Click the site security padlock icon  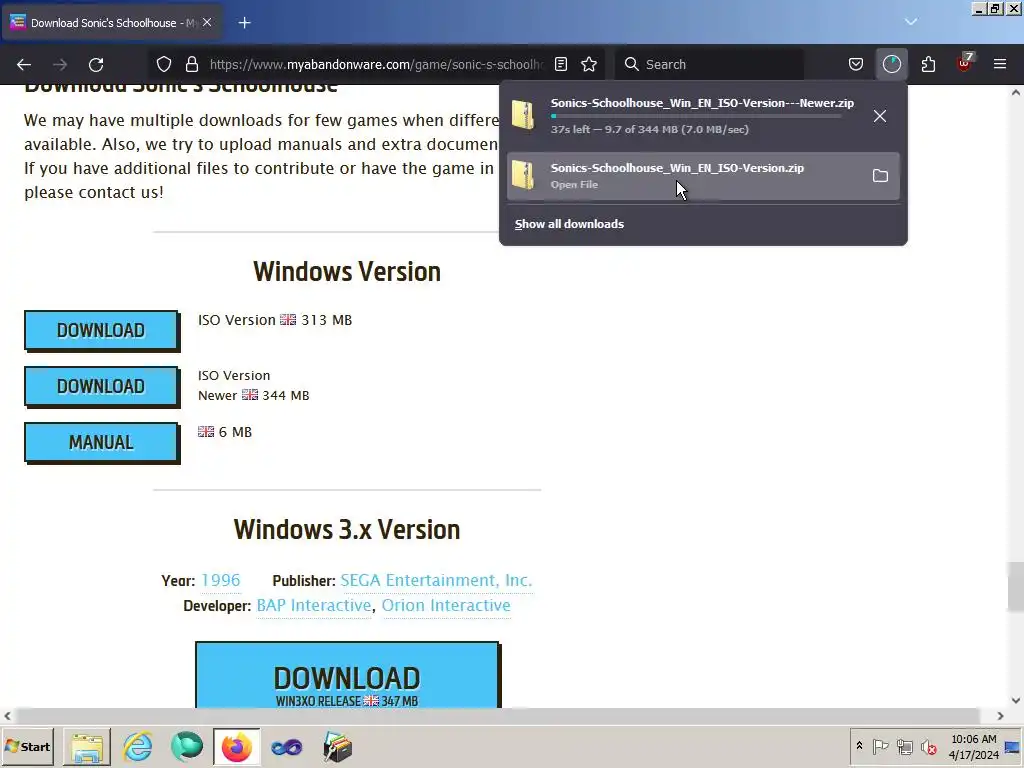click(191, 64)
